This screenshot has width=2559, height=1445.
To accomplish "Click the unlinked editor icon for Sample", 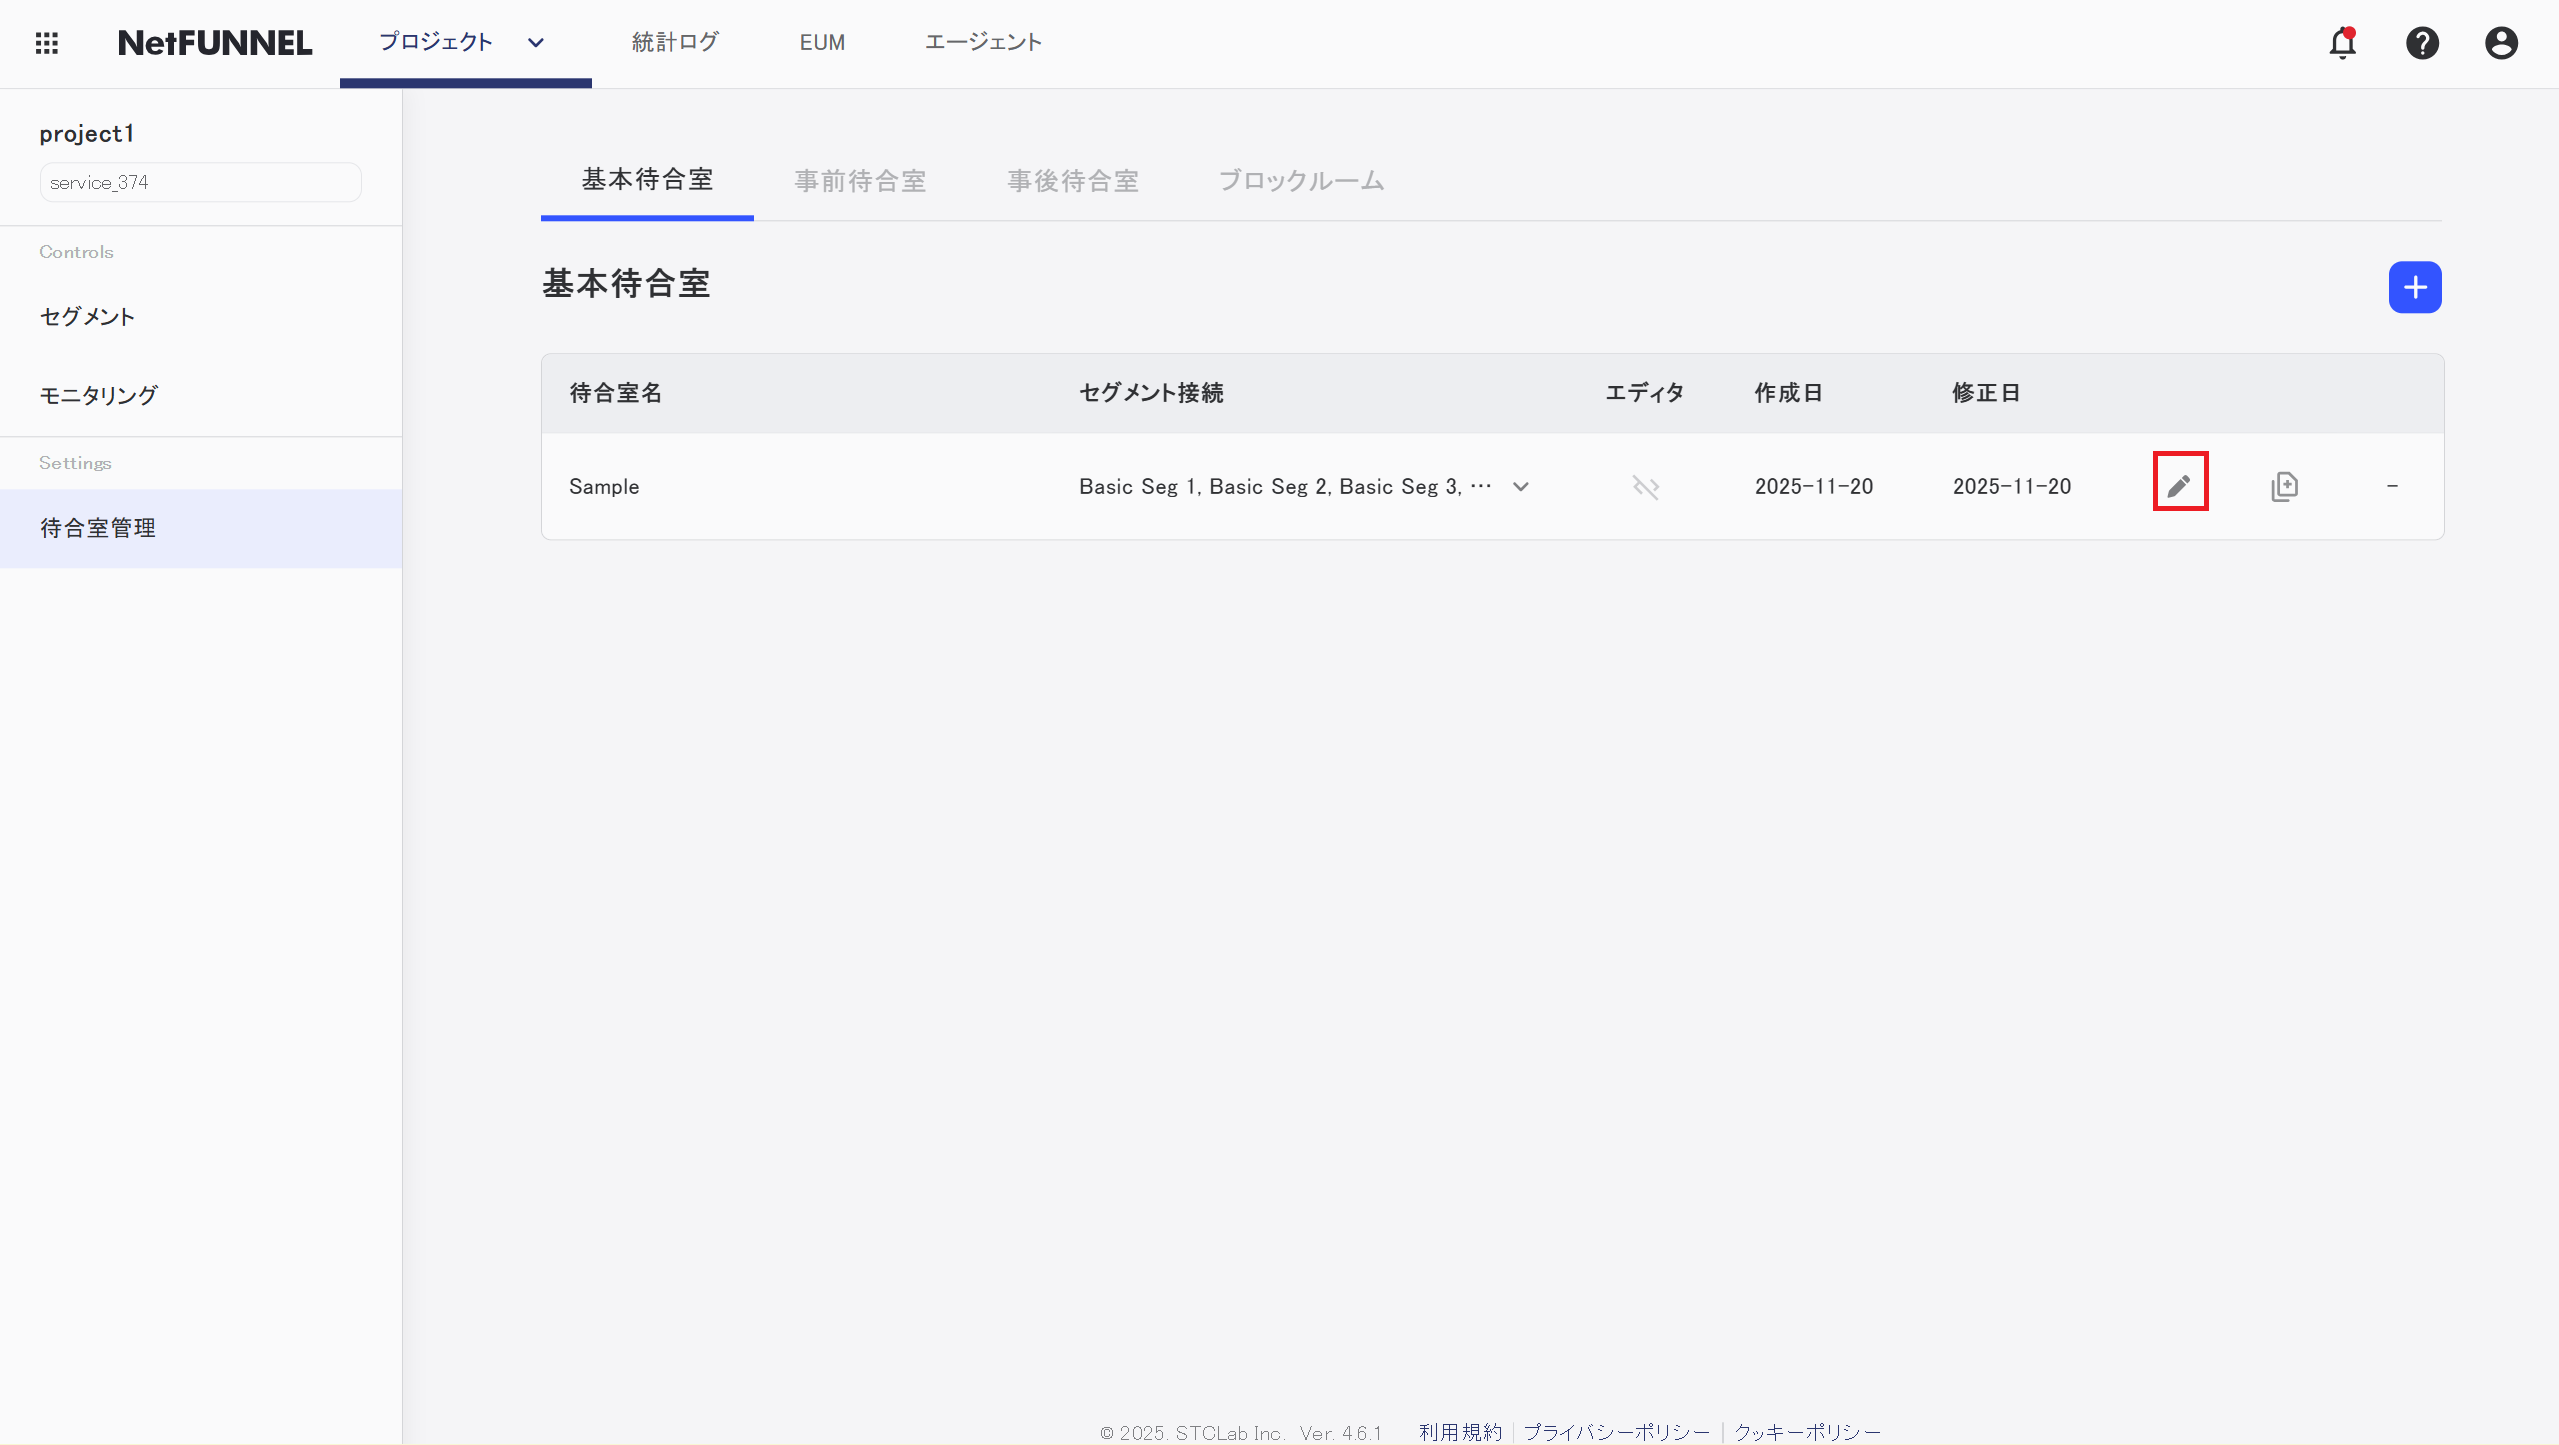I will pos(1645,487).
